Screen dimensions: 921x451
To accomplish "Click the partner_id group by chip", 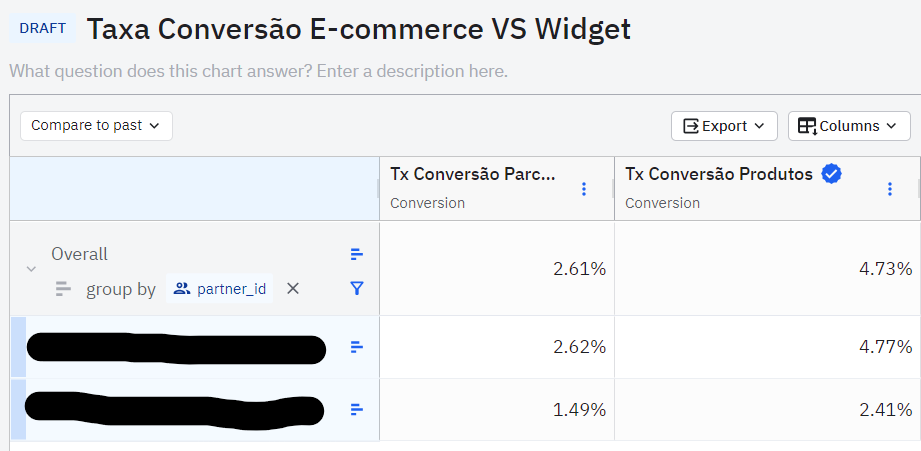I will coord(219,289).
